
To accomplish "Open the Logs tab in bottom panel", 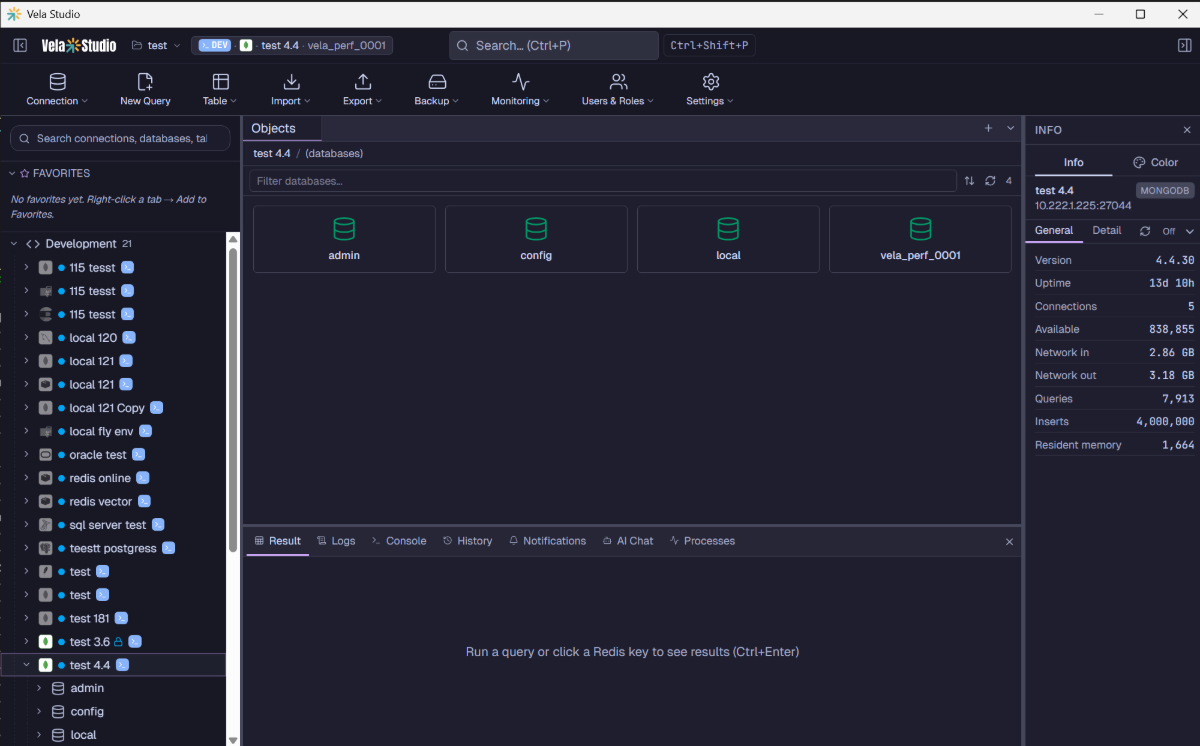I will [336, 541].
